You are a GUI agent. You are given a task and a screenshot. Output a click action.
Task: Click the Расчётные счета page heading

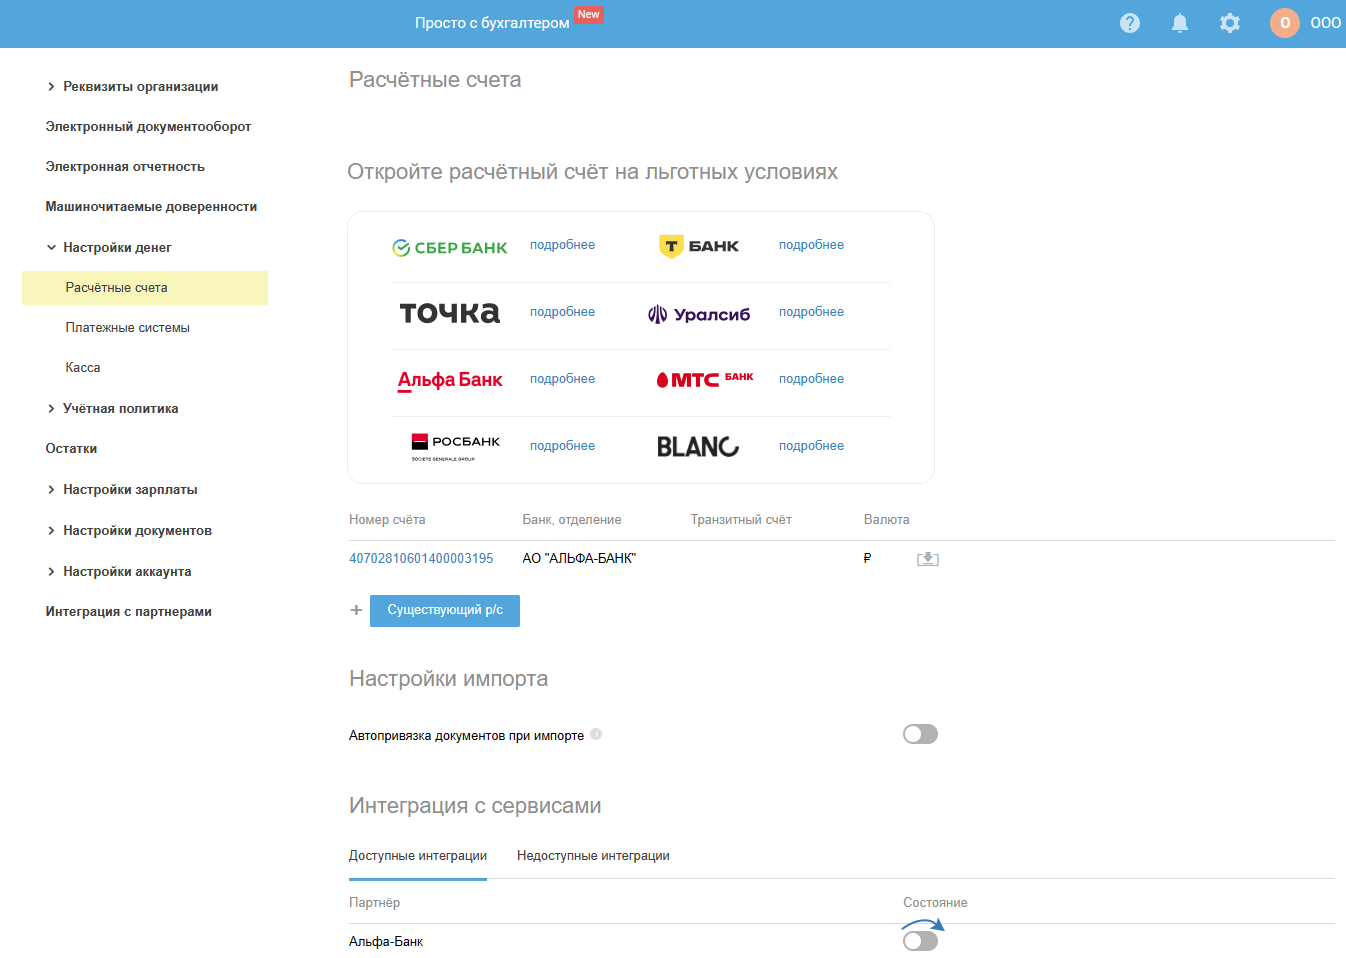pos(435,80)
